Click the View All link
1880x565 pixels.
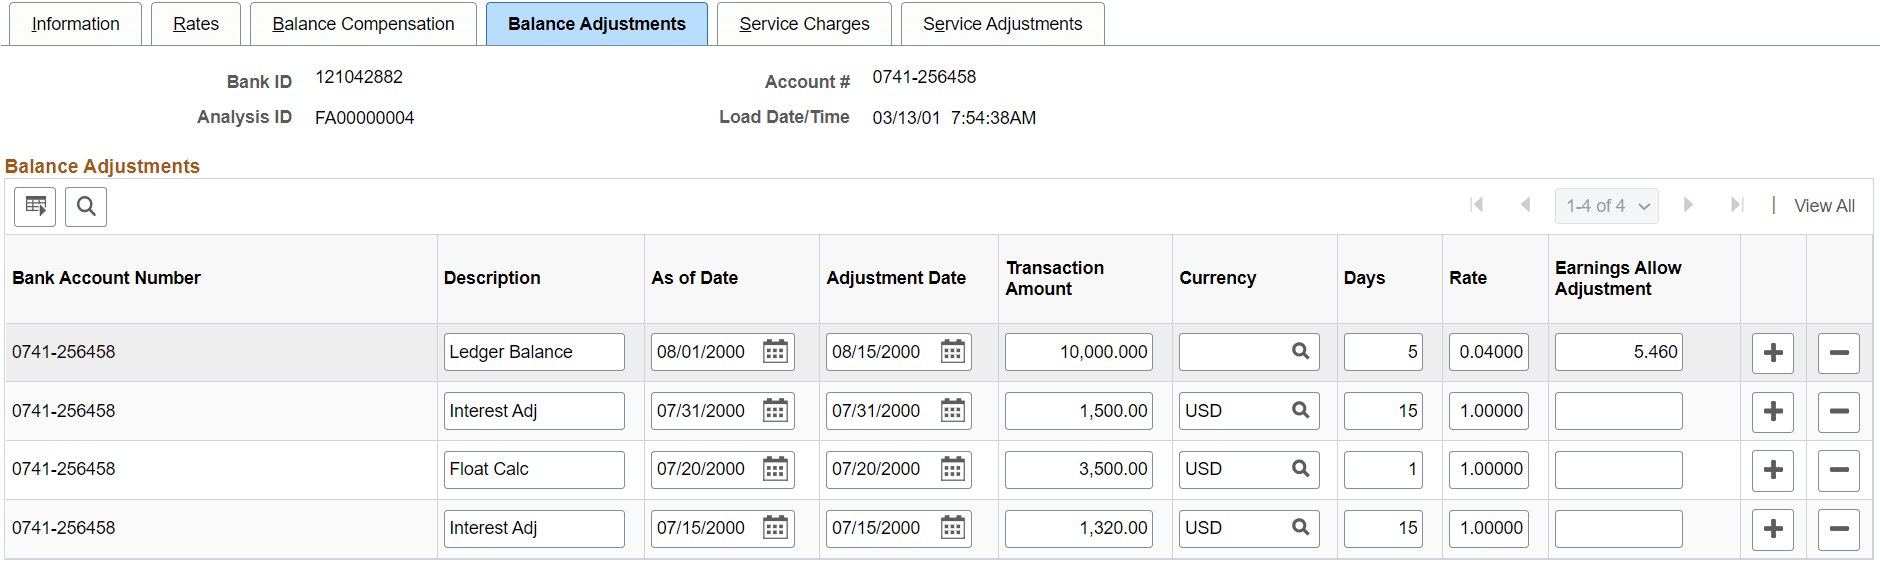pos(1824,206)
